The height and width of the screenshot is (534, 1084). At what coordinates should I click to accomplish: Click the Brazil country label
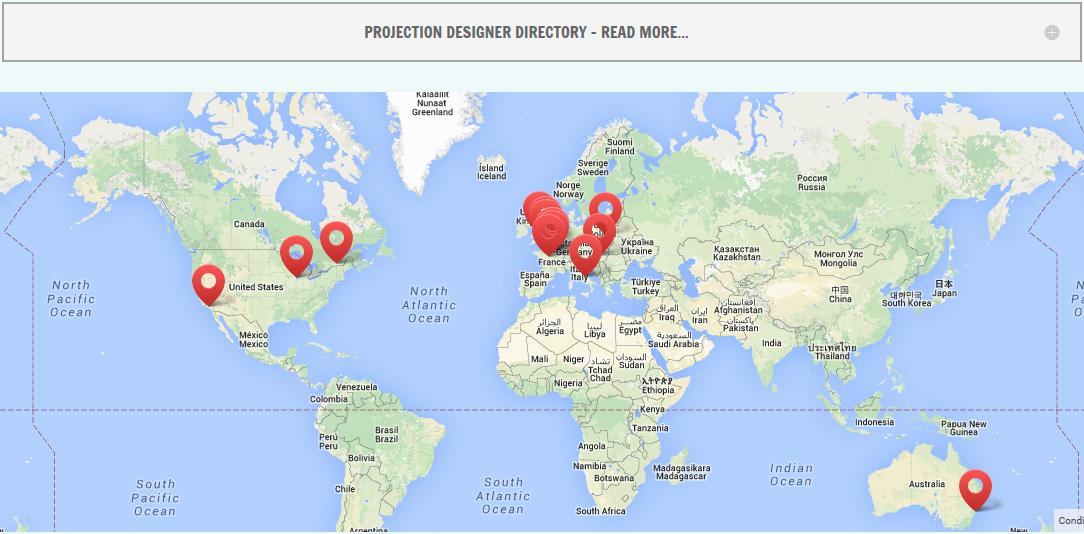(x=386, y=434)
